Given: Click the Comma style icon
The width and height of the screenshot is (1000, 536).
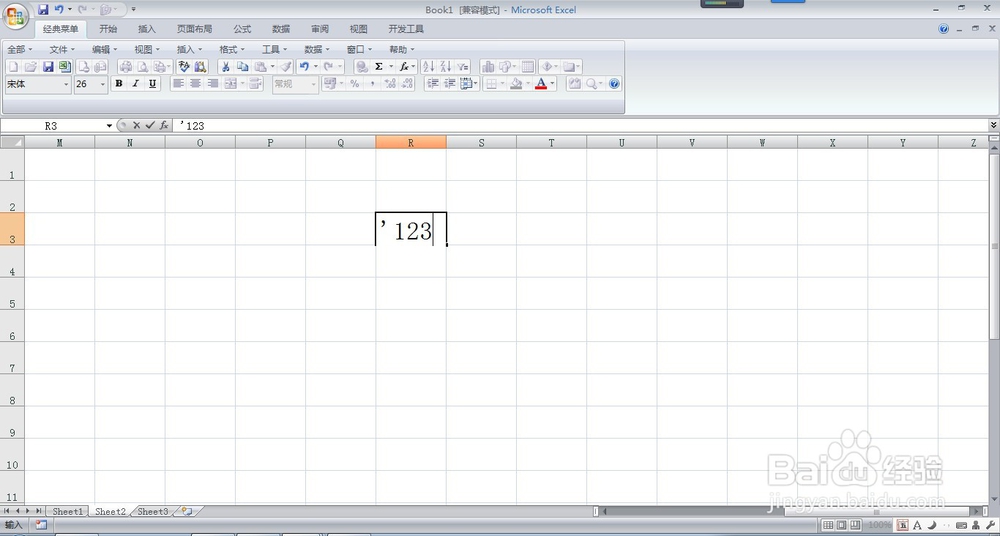Looking at the screenshot, I should point(372,84).
